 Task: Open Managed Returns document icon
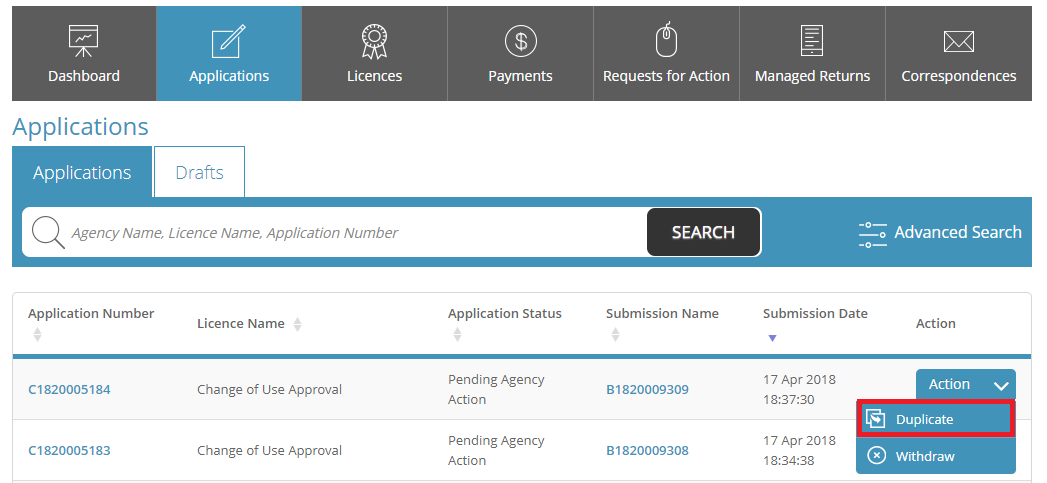pyautogui.click(x=812, y=41)
